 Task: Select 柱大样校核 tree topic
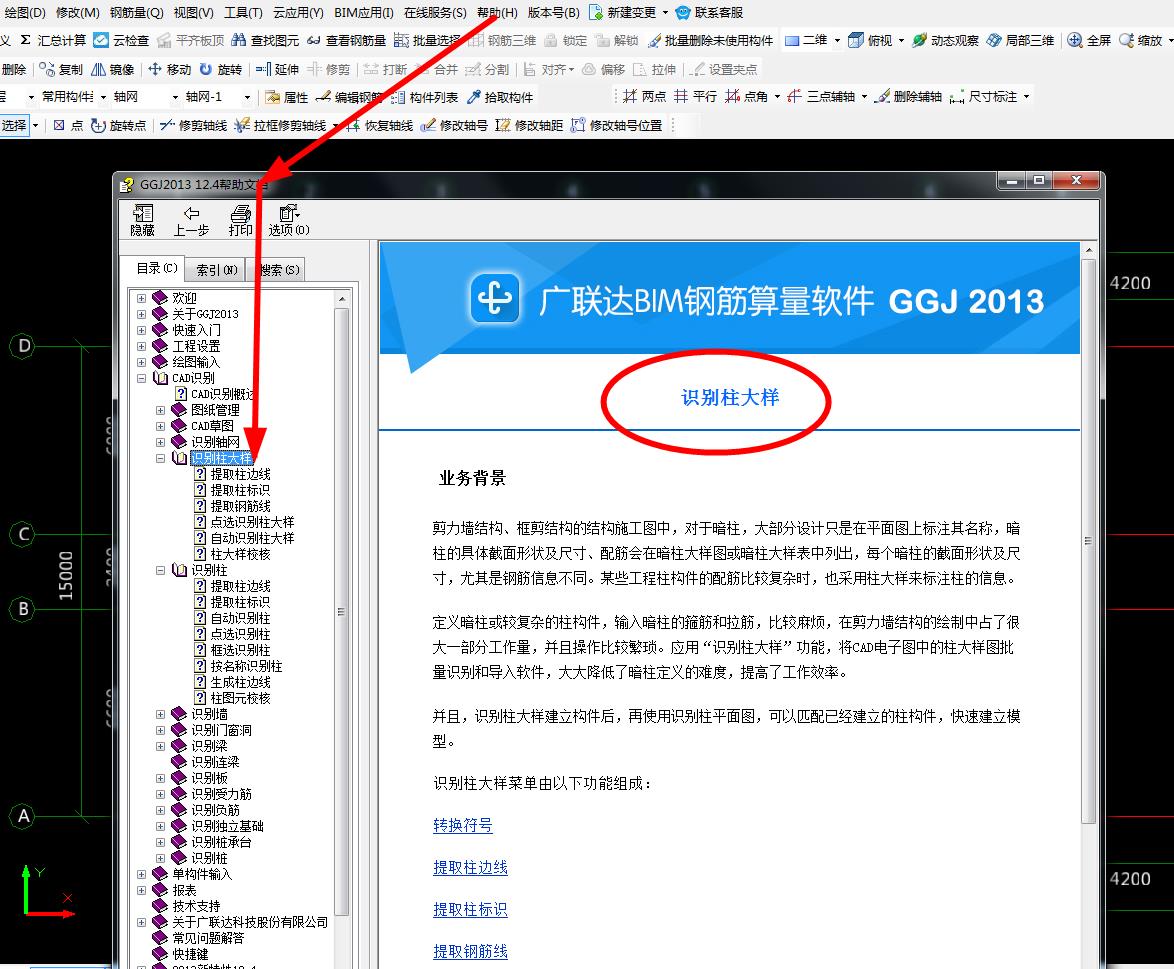click(240, 554)
